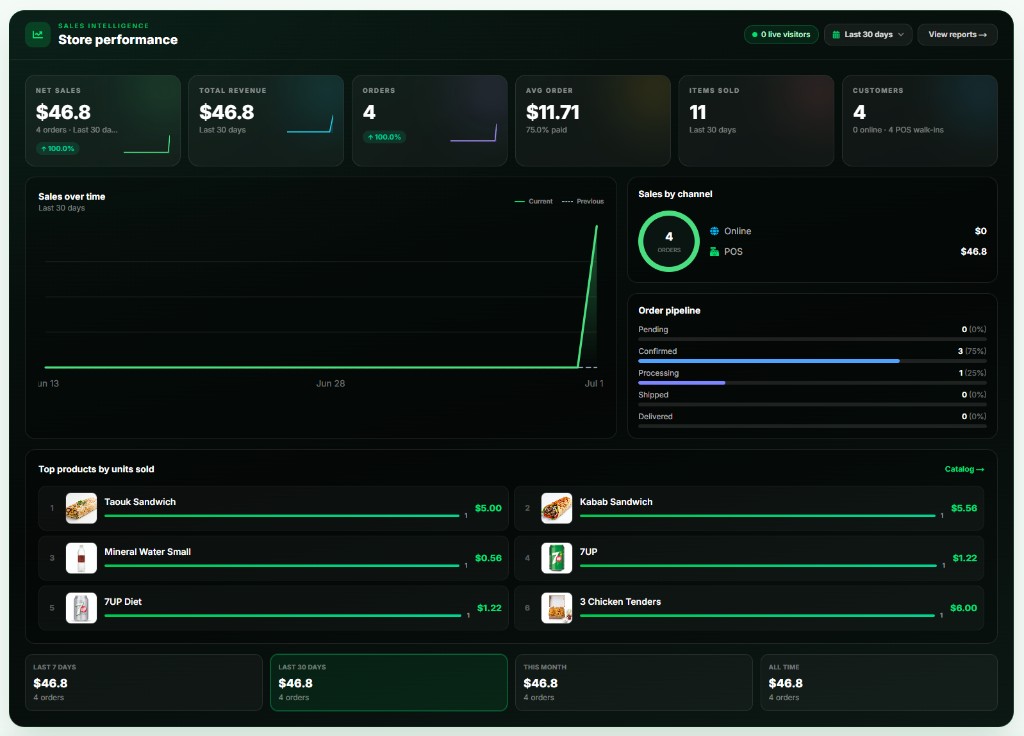Click the Processing pipeline progress bar
The image size is (1024, 736).
812,383
